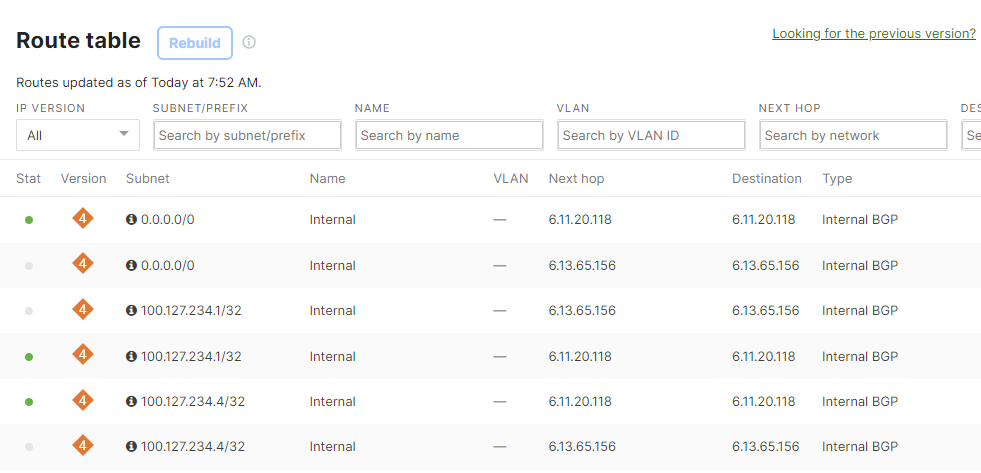Open the IP Version dropdown
The width and height of the screenshot is (981, 473).
point(78,135)
